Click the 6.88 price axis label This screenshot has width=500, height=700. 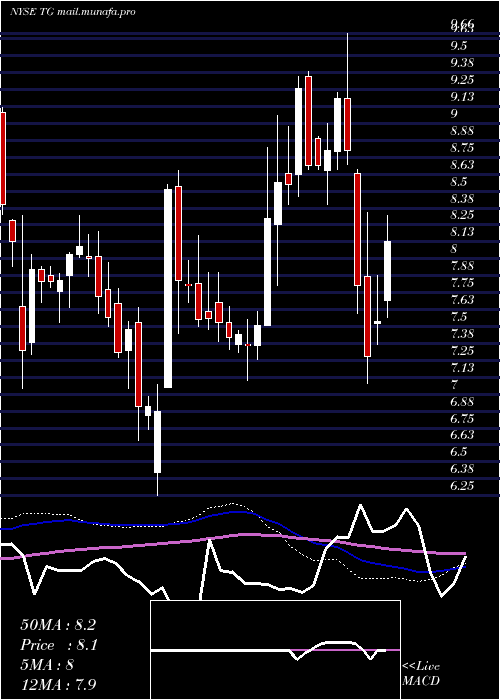click(x=462, y=401)
